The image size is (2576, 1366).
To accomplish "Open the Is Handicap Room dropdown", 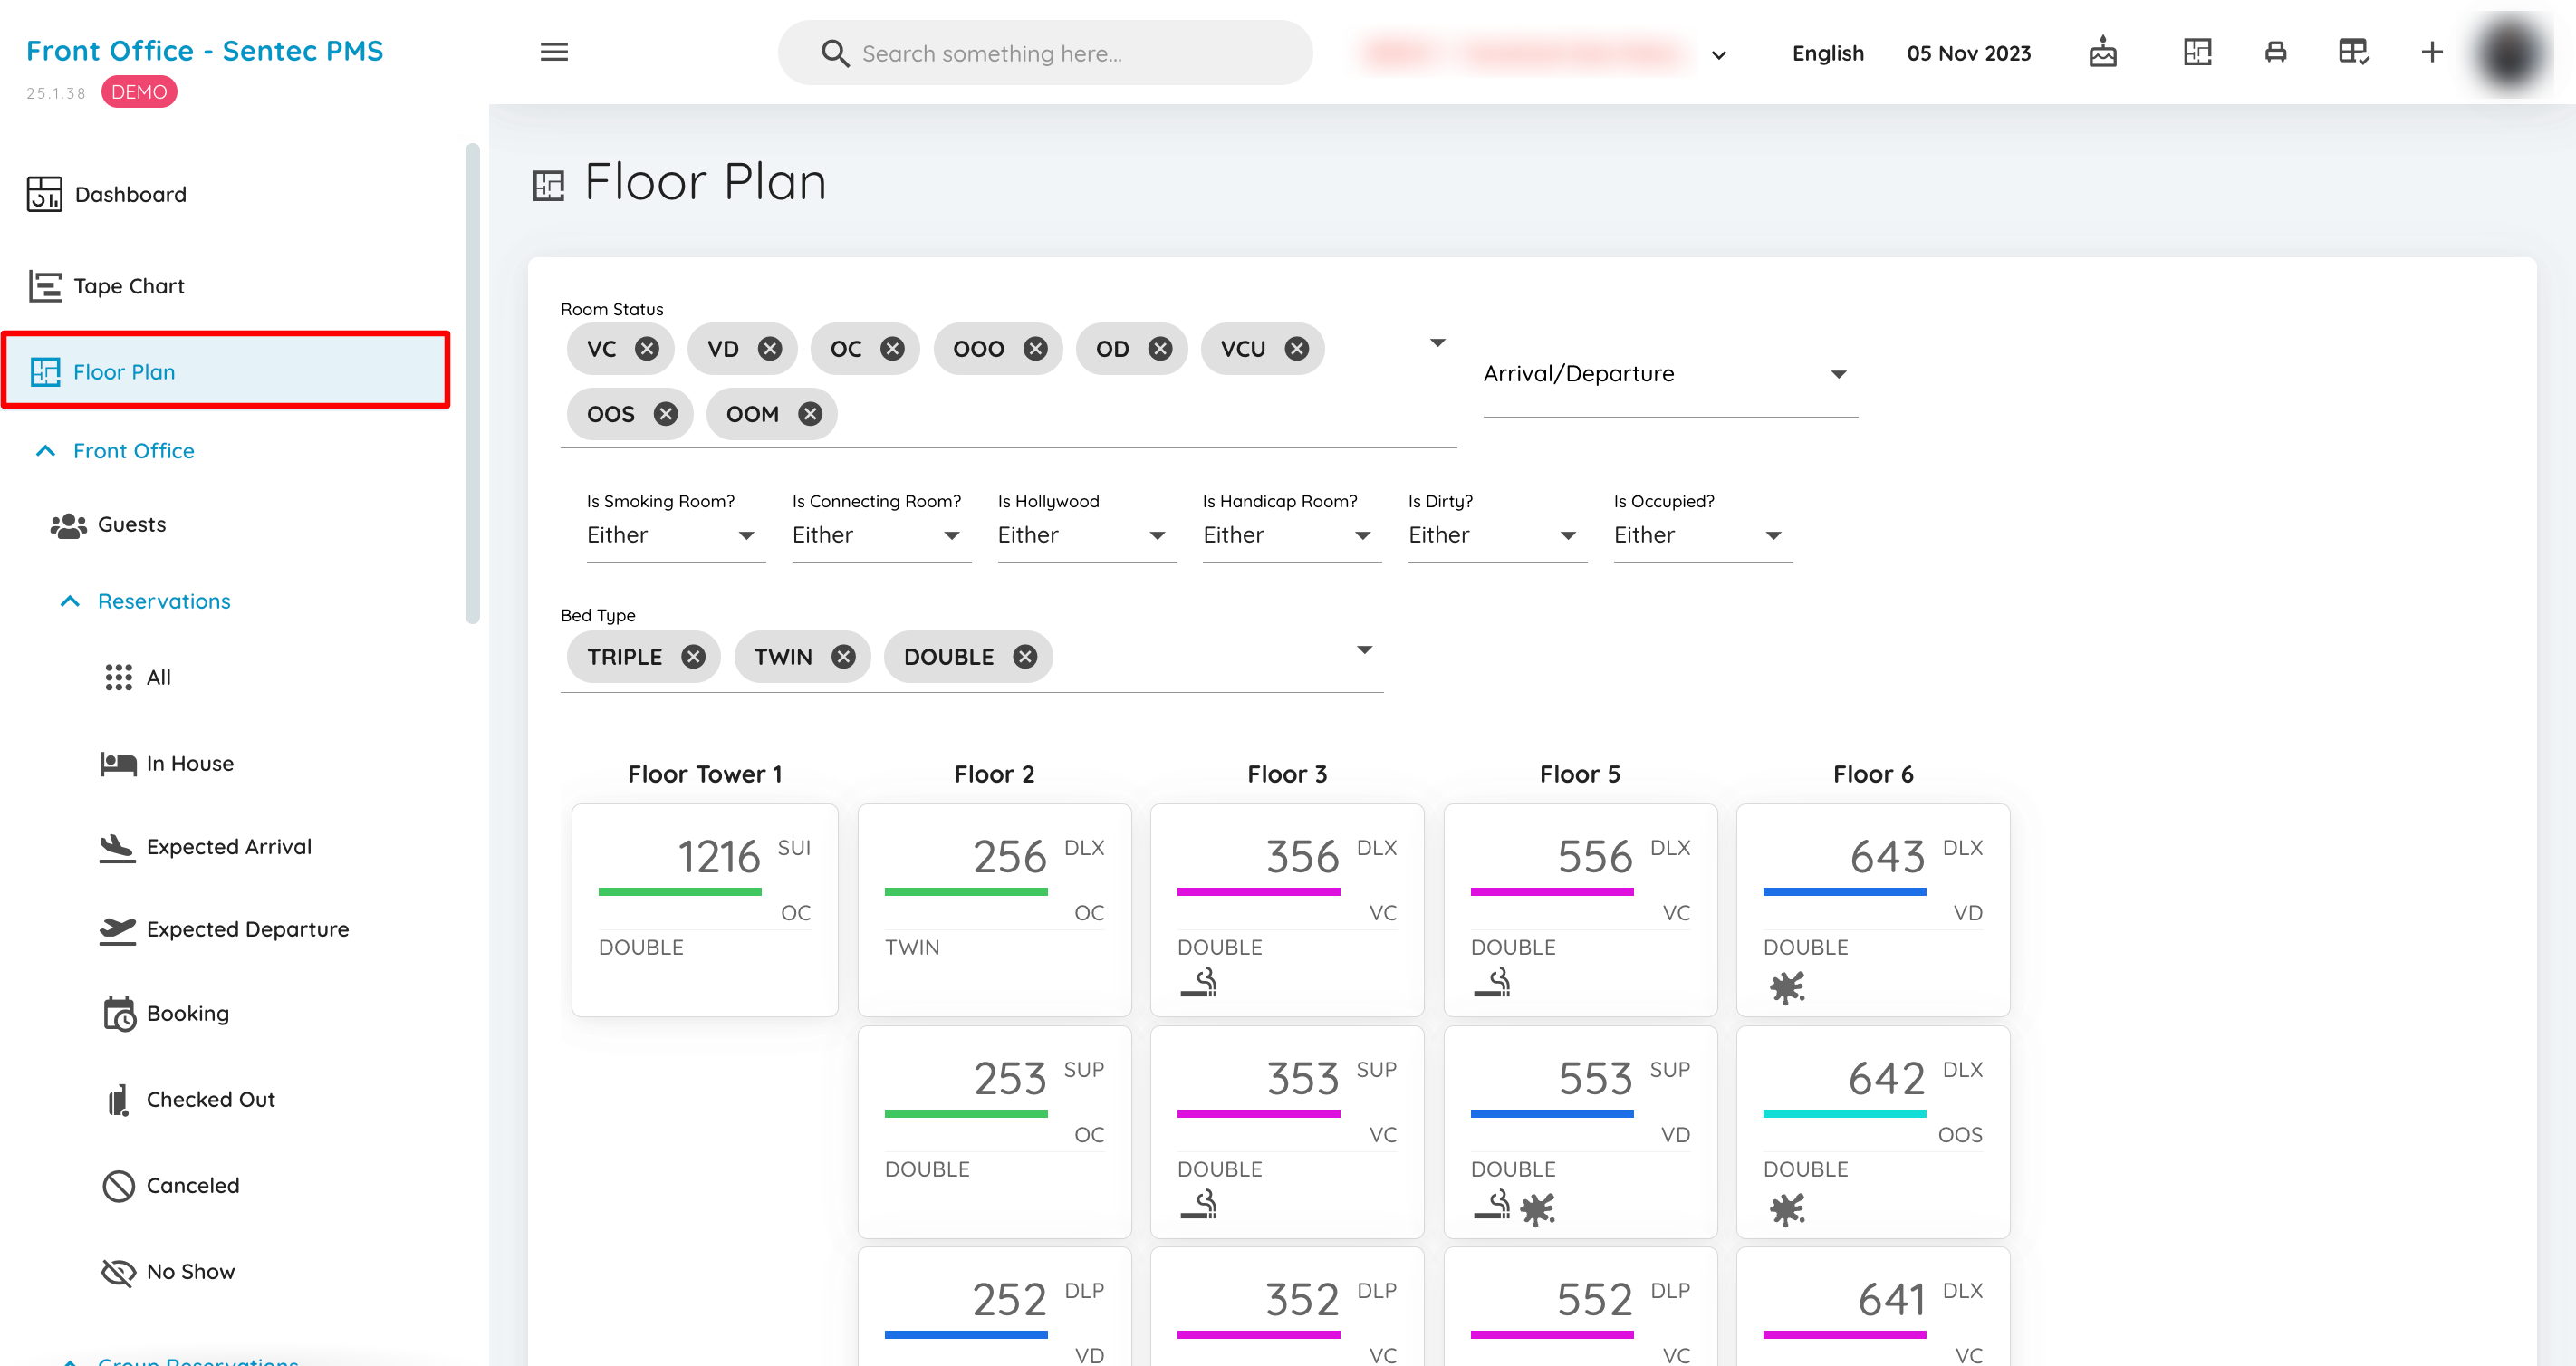I will (1291, 535).
